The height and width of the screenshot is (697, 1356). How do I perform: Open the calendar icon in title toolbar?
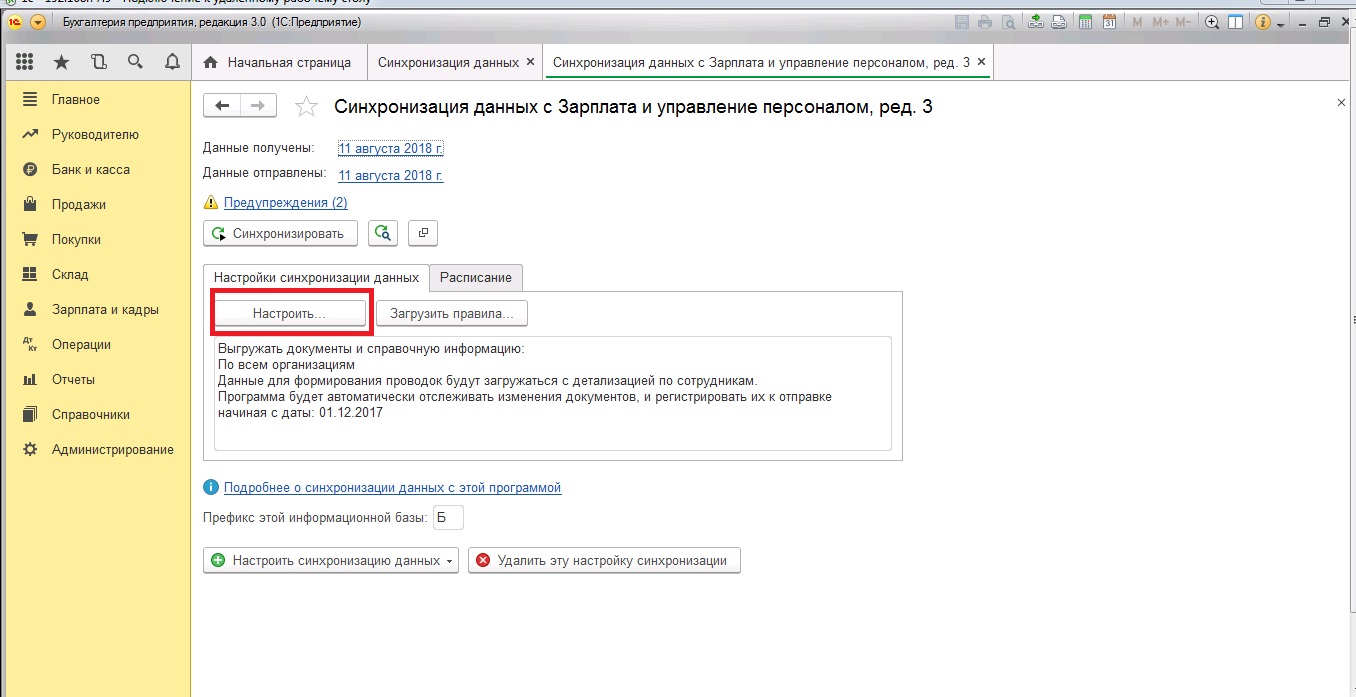click(1108, 22)
